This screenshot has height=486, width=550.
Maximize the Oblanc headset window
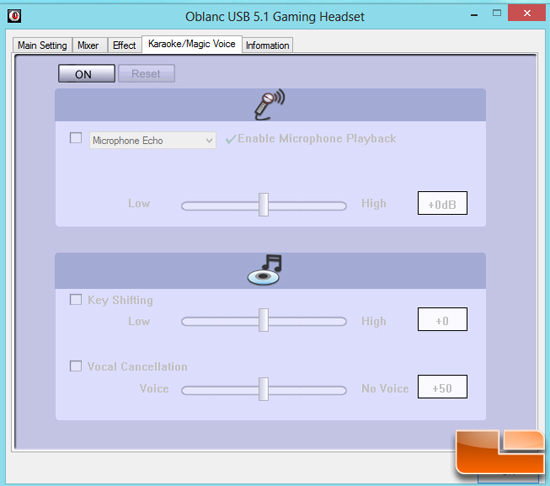tap(497, 13)
